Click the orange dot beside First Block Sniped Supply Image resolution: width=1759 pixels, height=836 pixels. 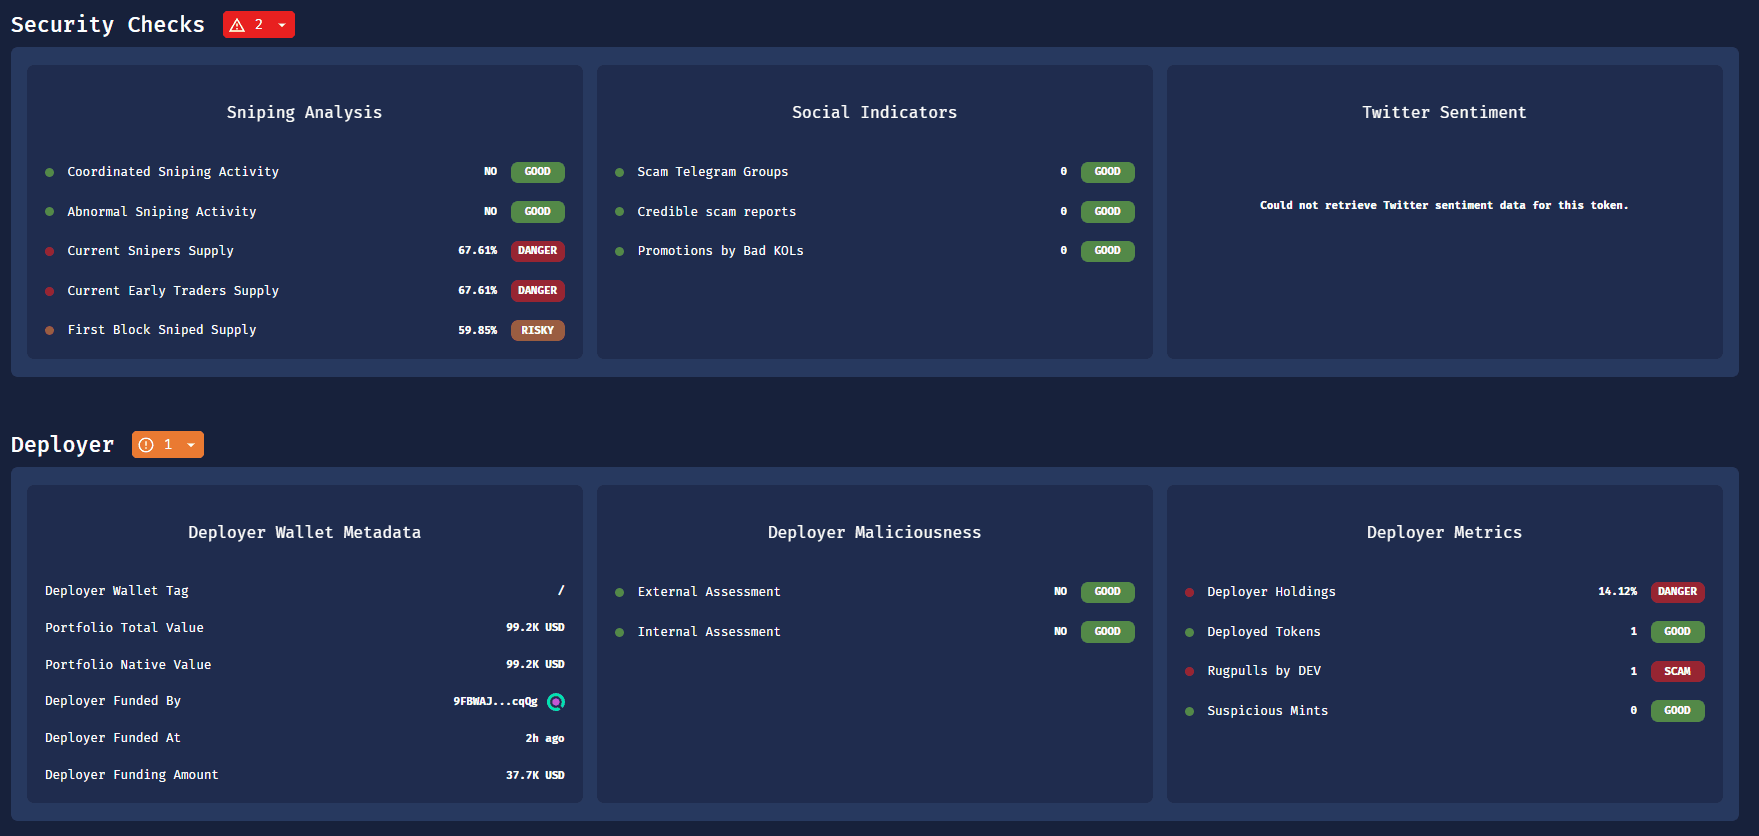point(50,330)
